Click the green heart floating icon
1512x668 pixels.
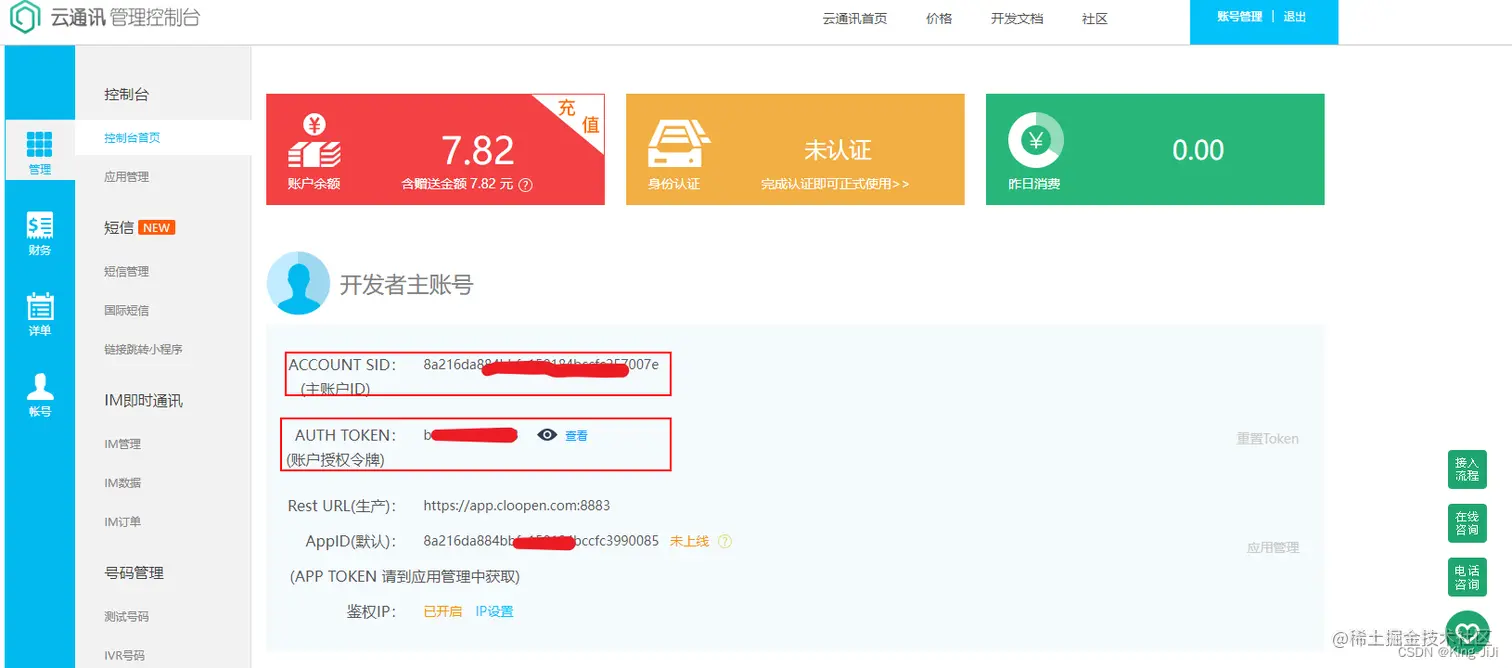coord(1467,632)
